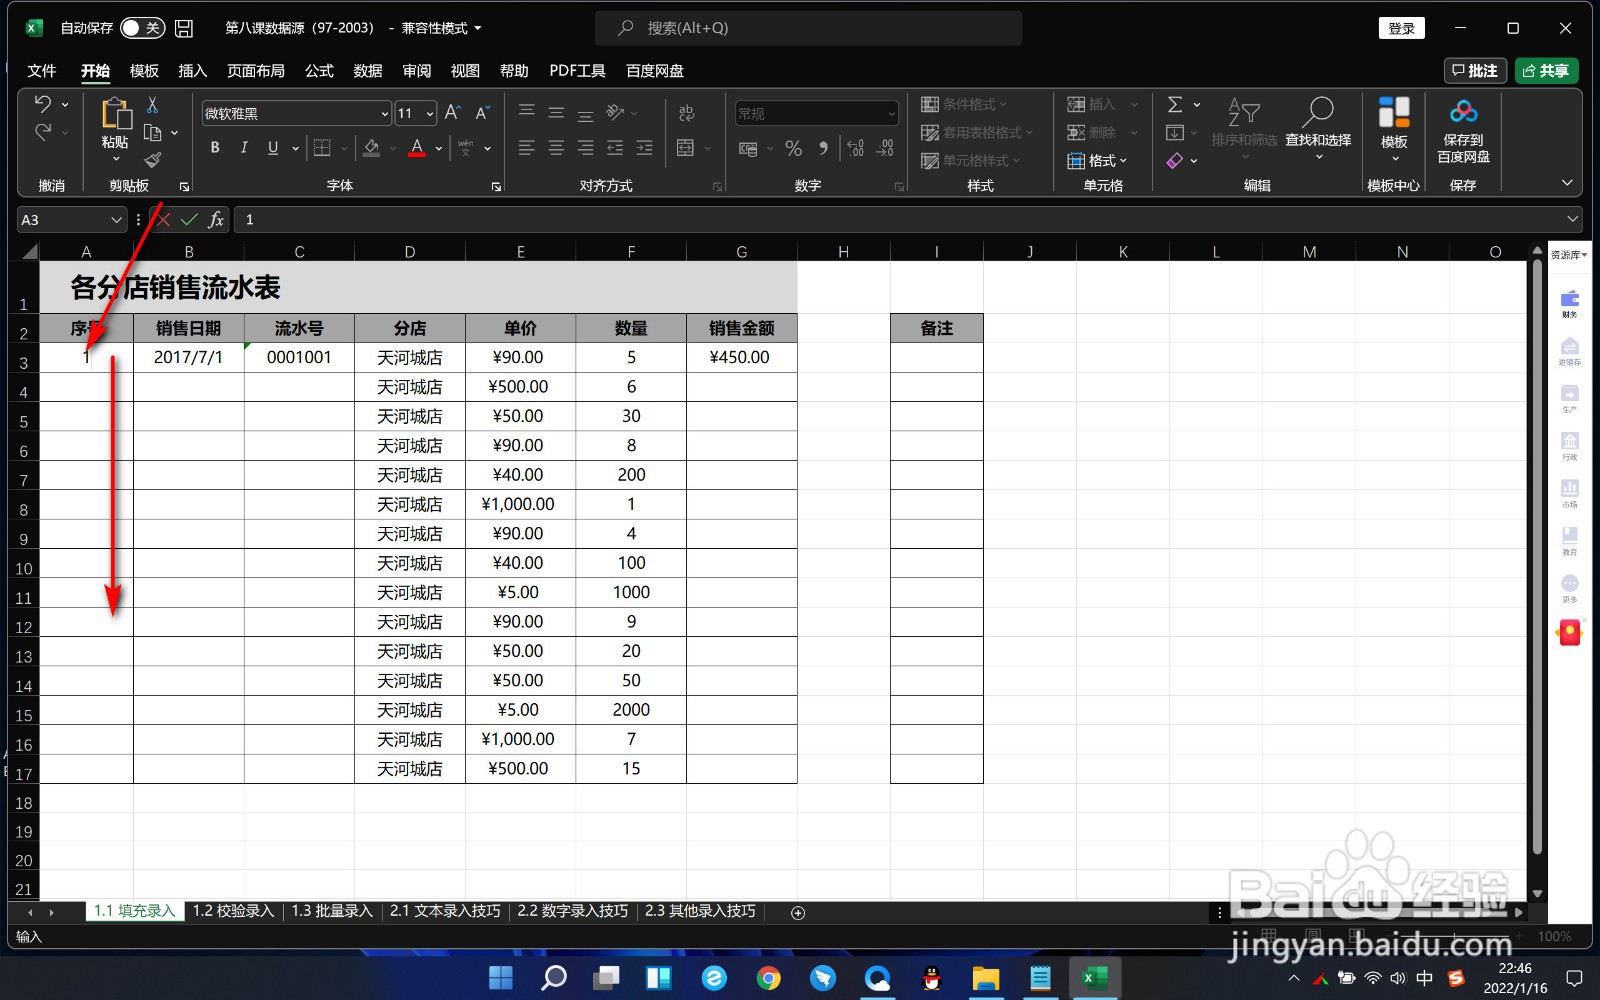
Task: Open Find and Select magnifier
Action: 1318,112
